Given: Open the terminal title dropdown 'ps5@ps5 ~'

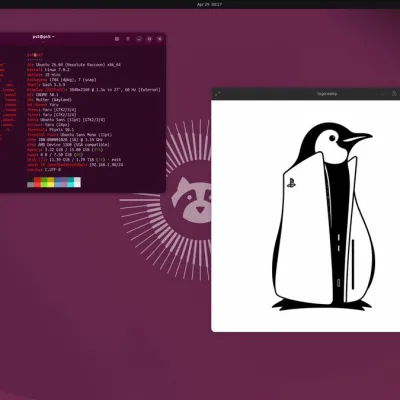Looking at the screenshot, I should [x=43, y=37].
